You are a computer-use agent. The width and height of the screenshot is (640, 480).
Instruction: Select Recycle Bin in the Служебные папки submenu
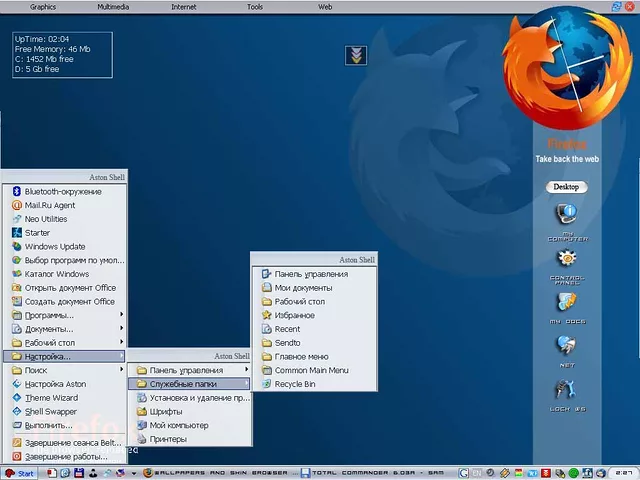point(295,384)
